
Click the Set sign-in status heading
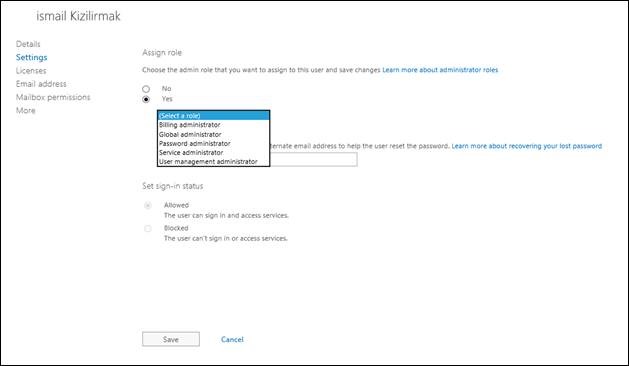[x=172, y=186]
